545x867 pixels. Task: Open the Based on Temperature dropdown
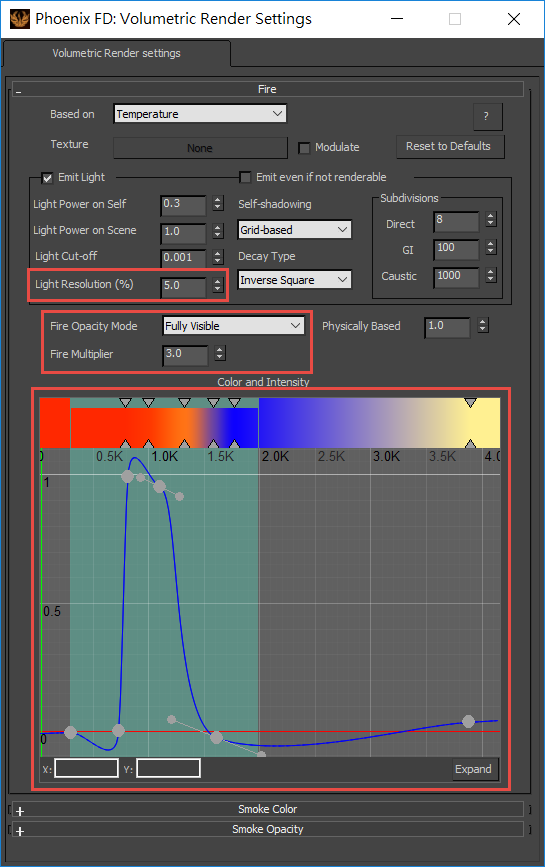(x=200, y=114)
